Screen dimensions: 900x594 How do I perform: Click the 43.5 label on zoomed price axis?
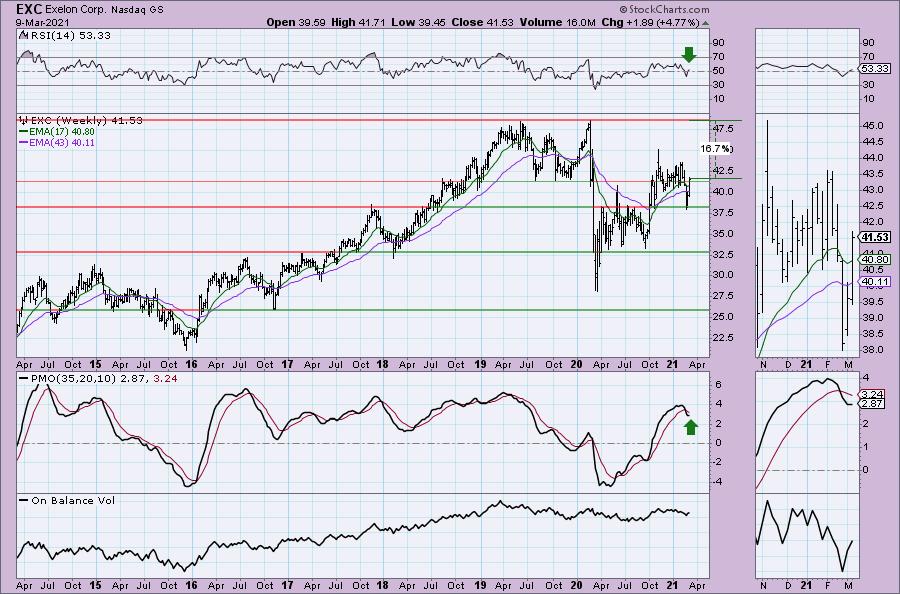point(872,174)
